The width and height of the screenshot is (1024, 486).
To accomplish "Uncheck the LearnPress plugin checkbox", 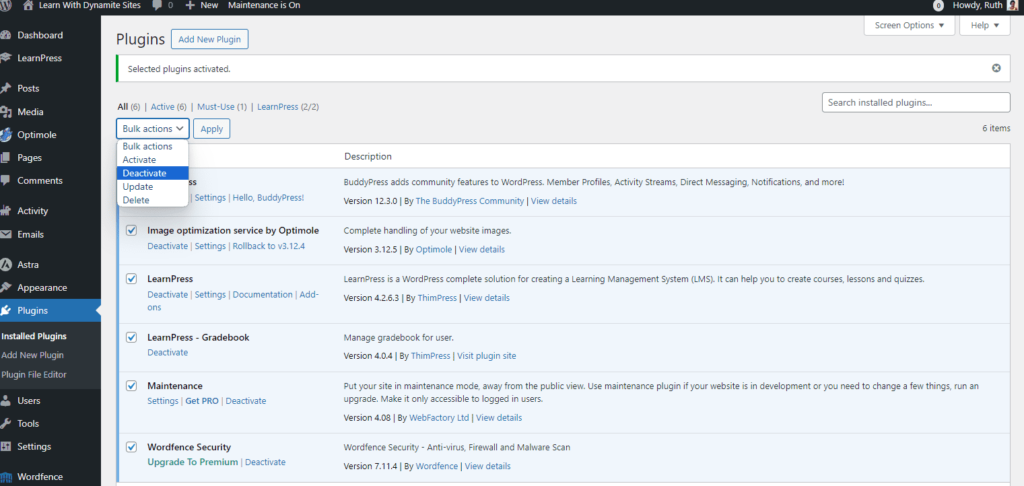I will [131, 278].
